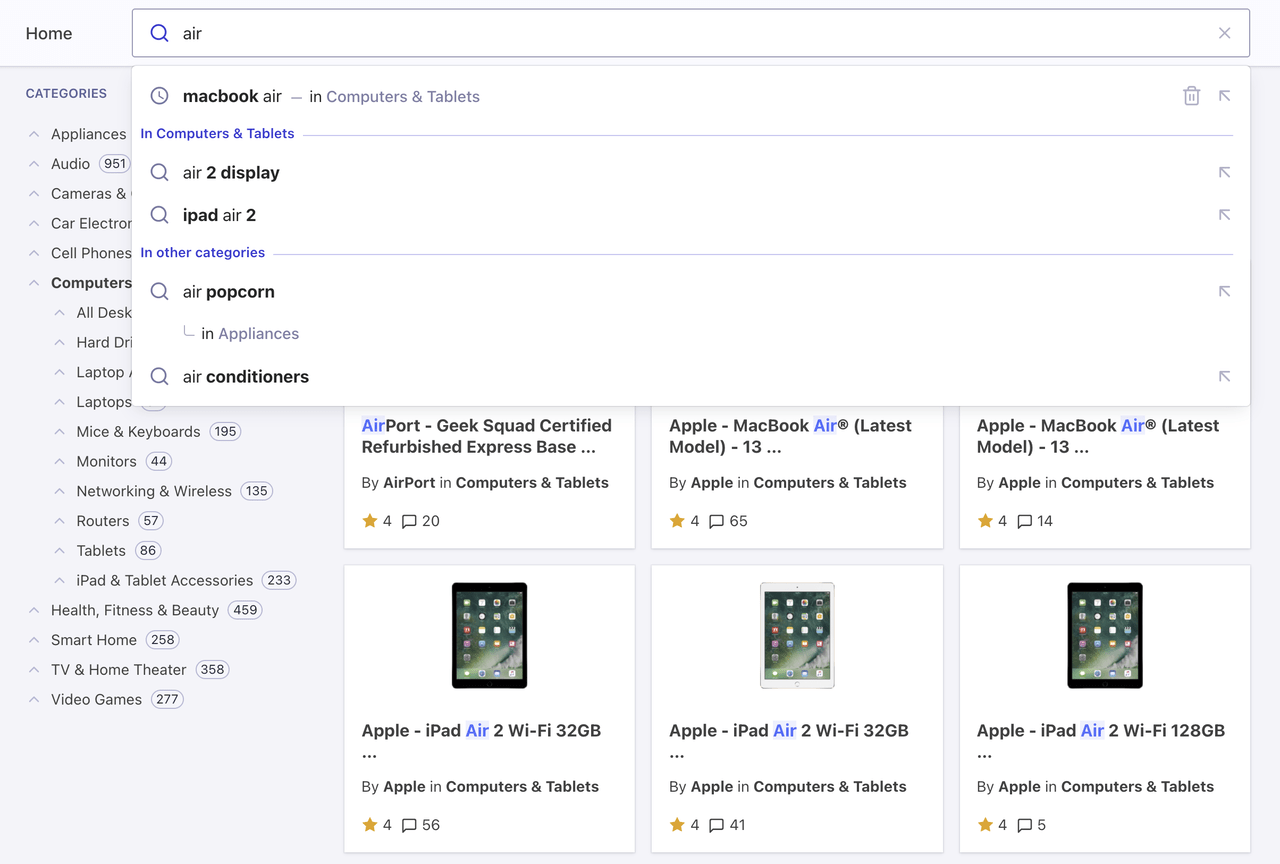Collapse the Video Games category chevron
Image resolution: width=1280 pixels, height=864 pixels.
click(x=33, y=699)
